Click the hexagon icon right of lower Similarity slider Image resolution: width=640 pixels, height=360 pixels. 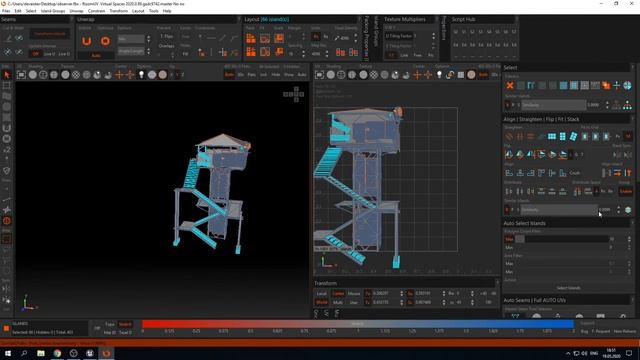pyautogui.click(x=628, y=210)
